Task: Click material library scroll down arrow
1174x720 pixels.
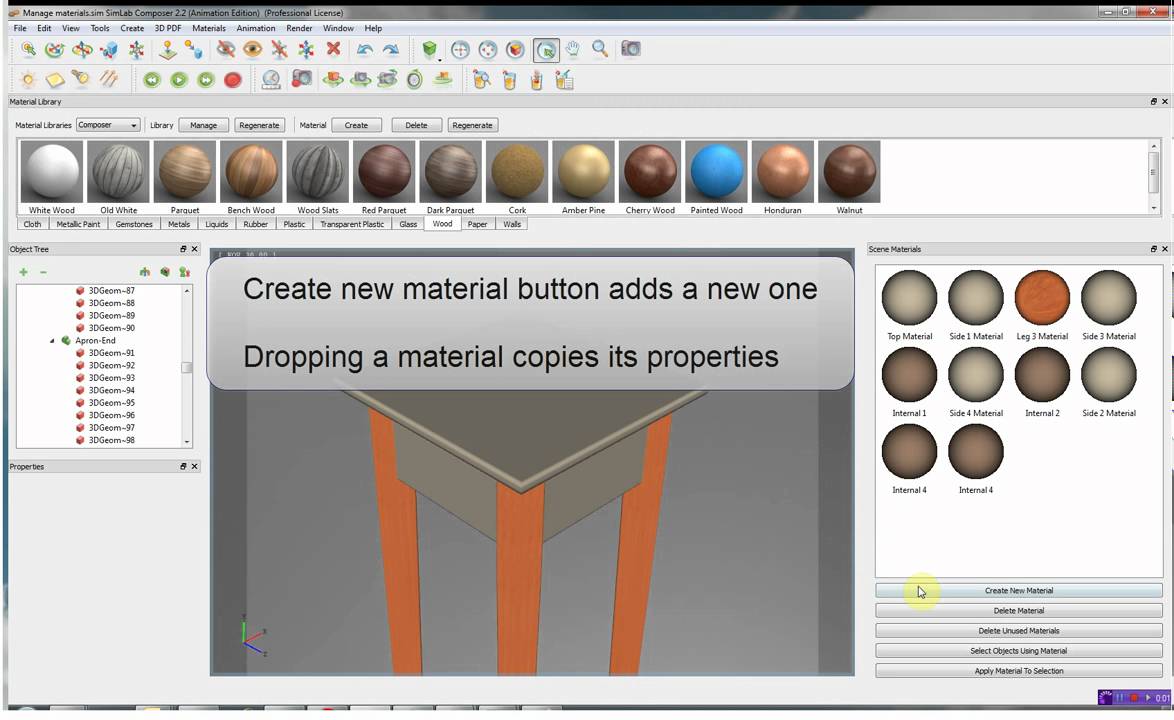Action: pyautogui.click(x=1154, y=207)
